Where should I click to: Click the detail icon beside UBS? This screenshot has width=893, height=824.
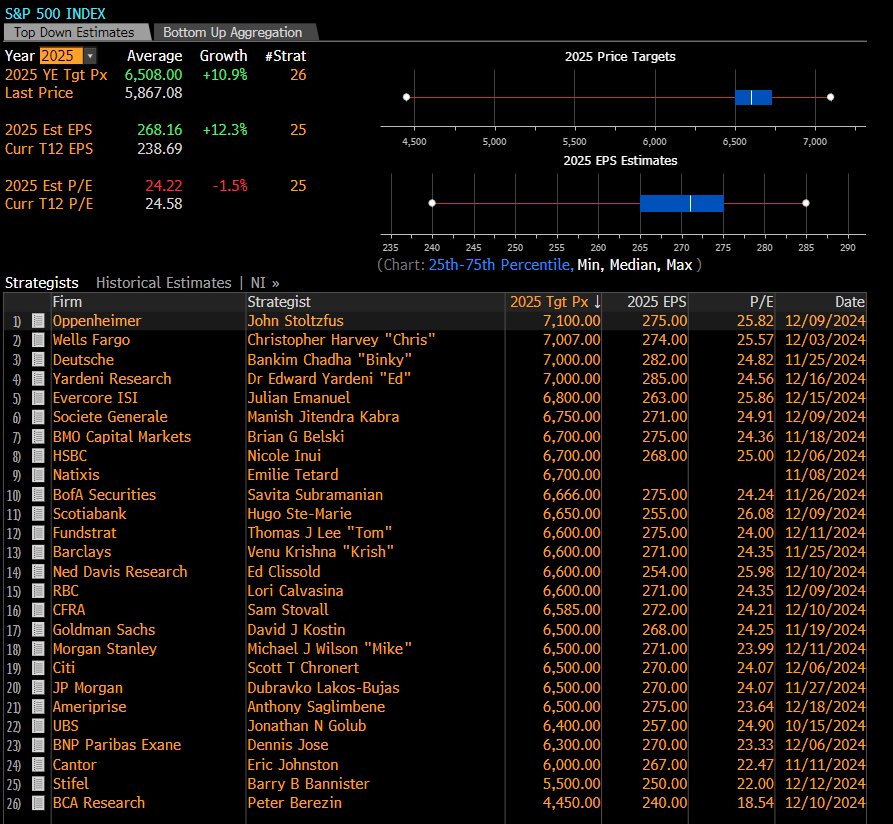coord(37,726)
